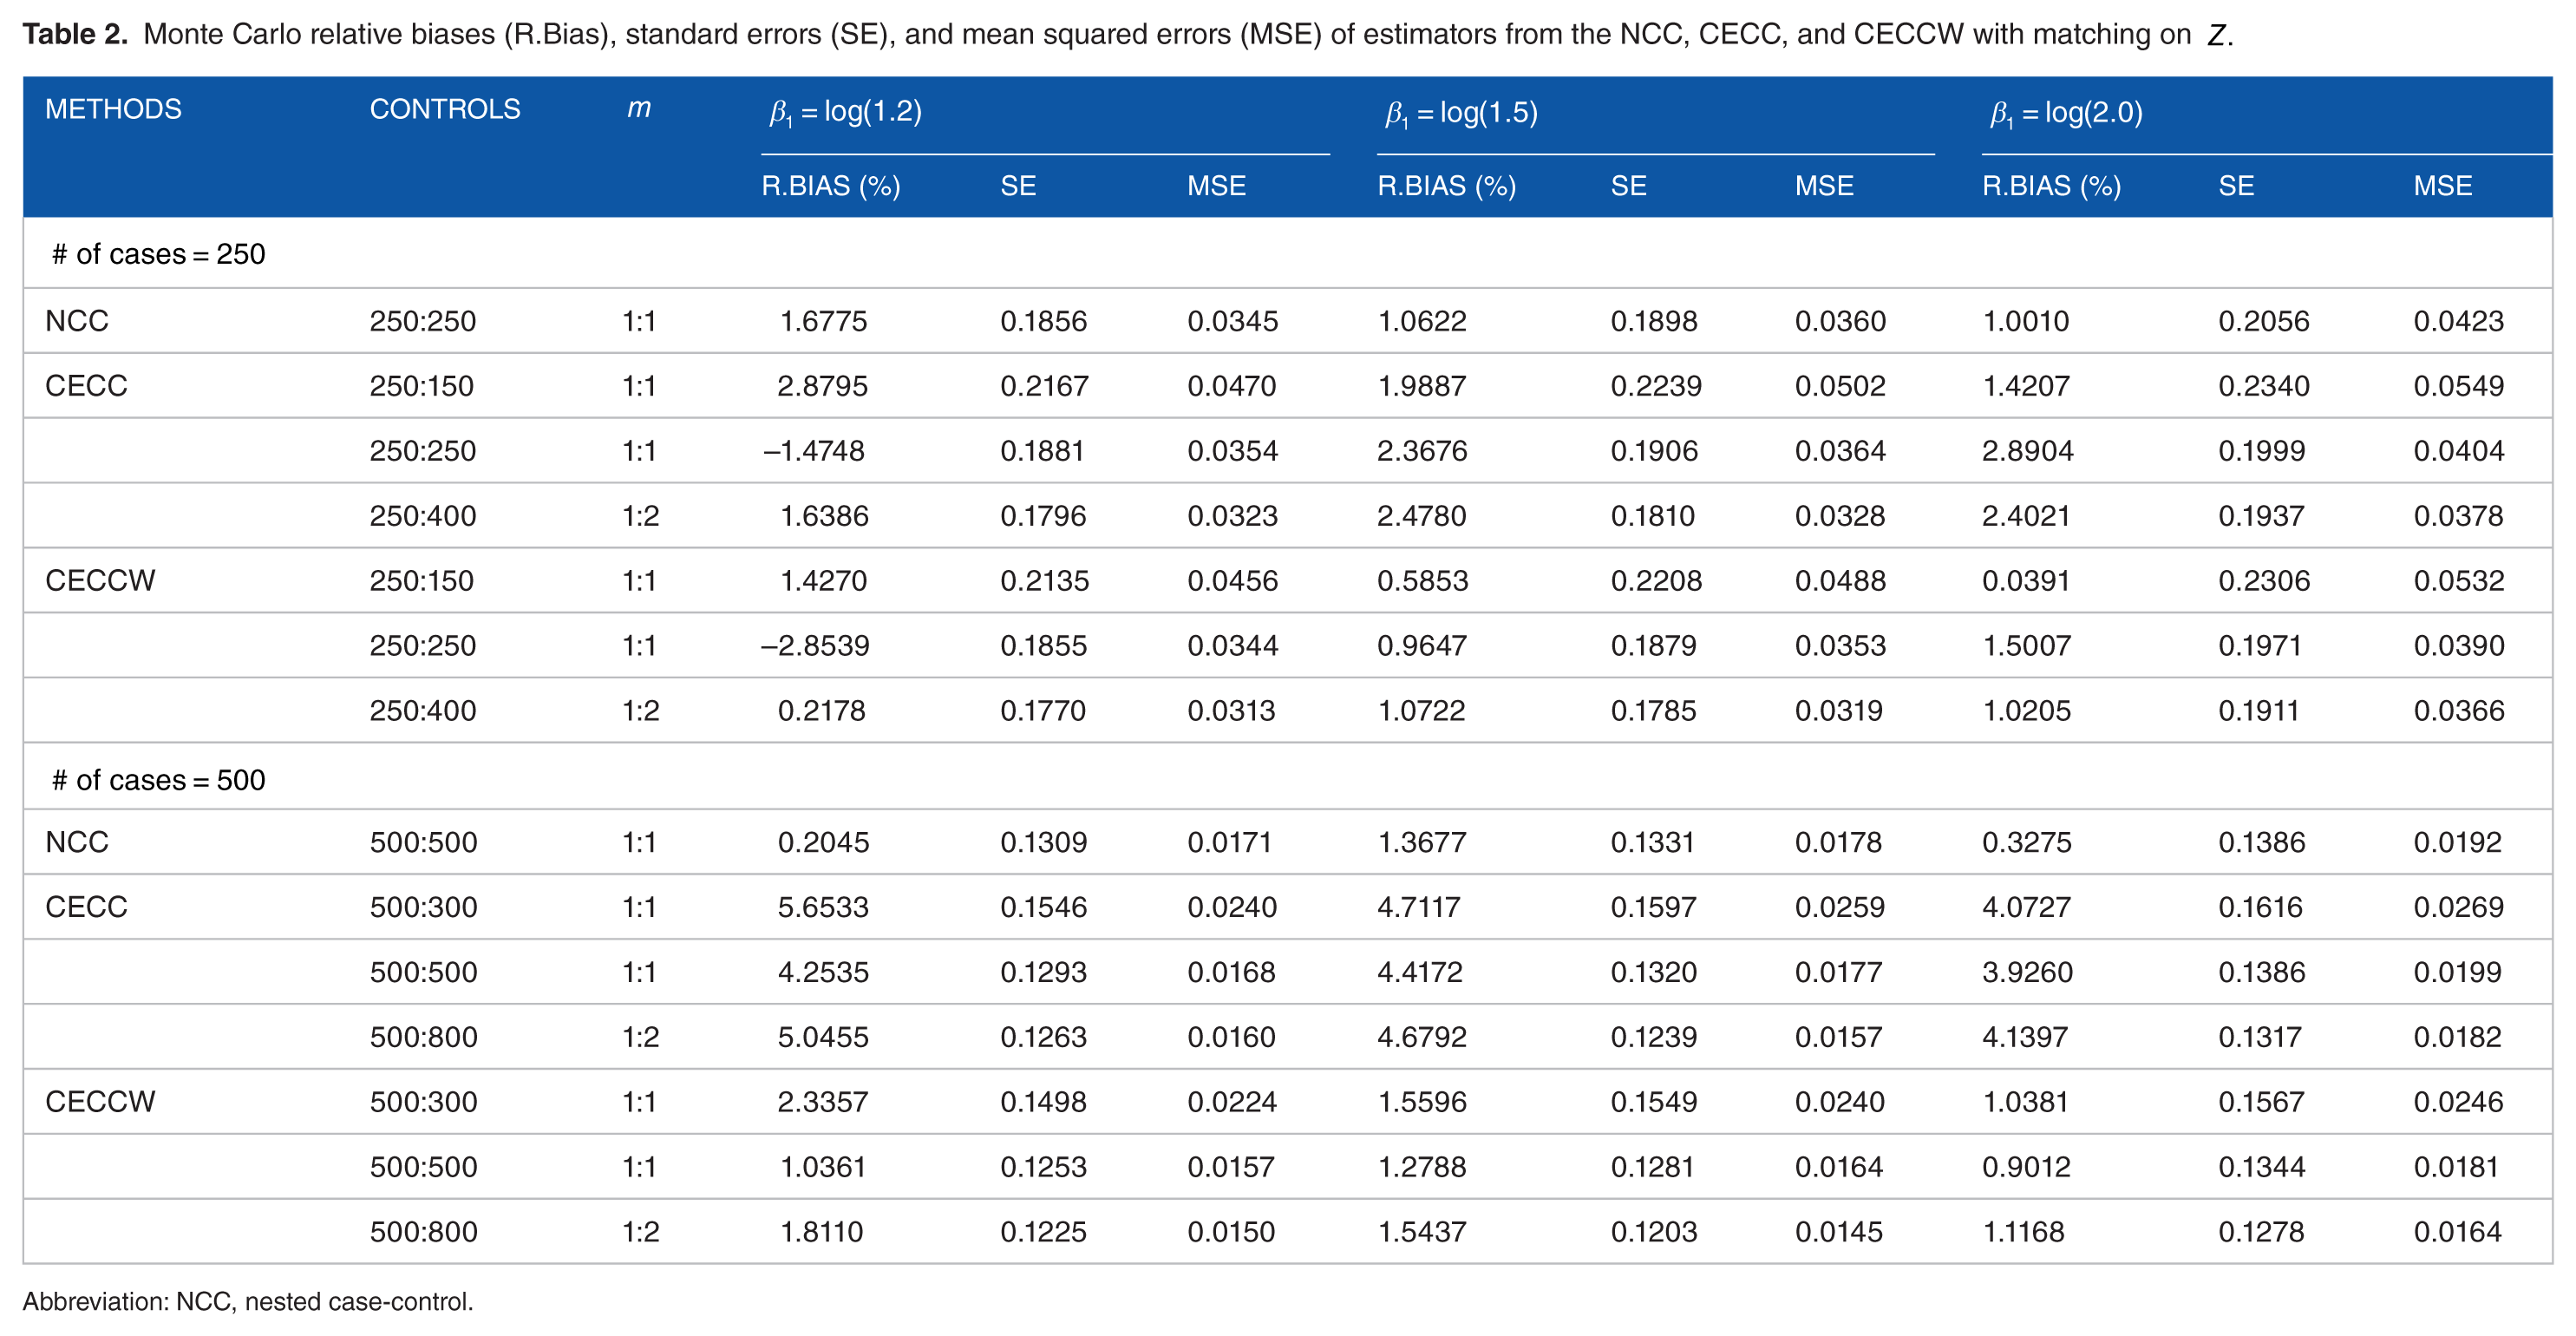Click the CONTROLS column header

point(445,109)
